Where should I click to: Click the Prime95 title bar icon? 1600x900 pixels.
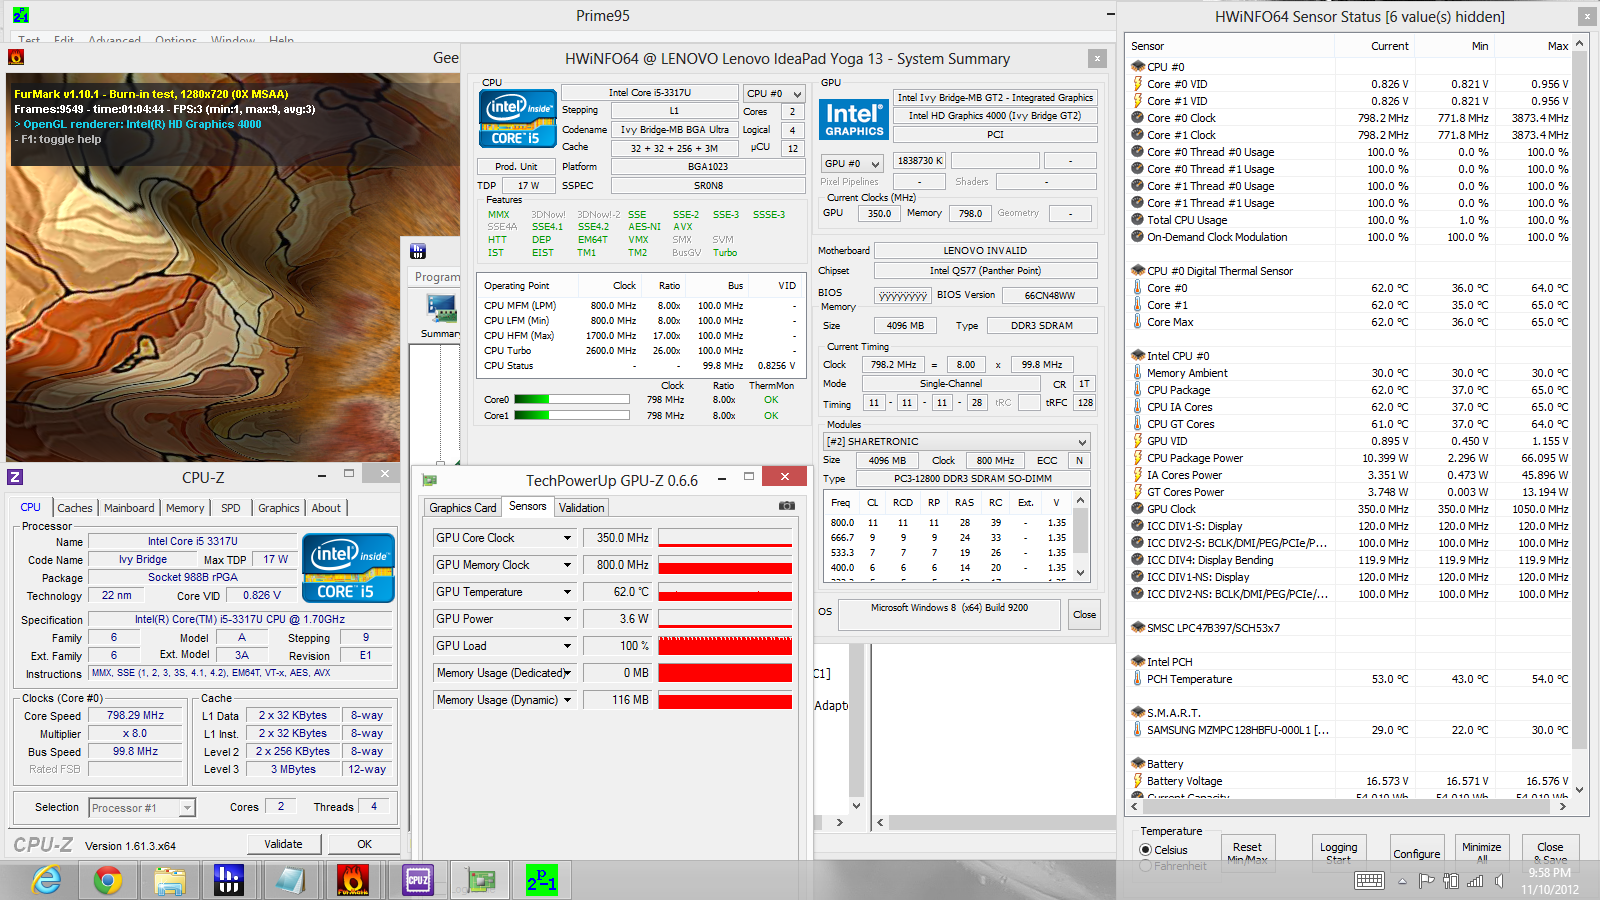pyautogui.click(x=20, y=15)
